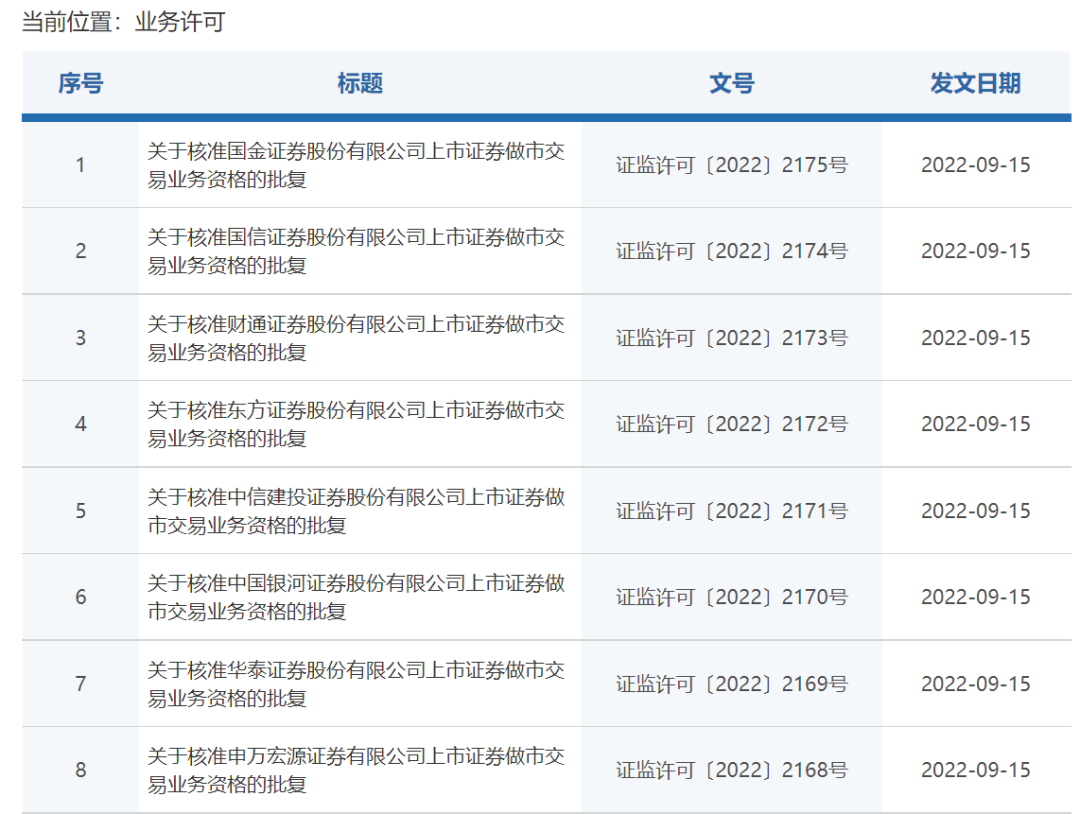Select document number 证监许可〔2022〕2168号
Screen dimensions: 1080x814
(731, 770)
